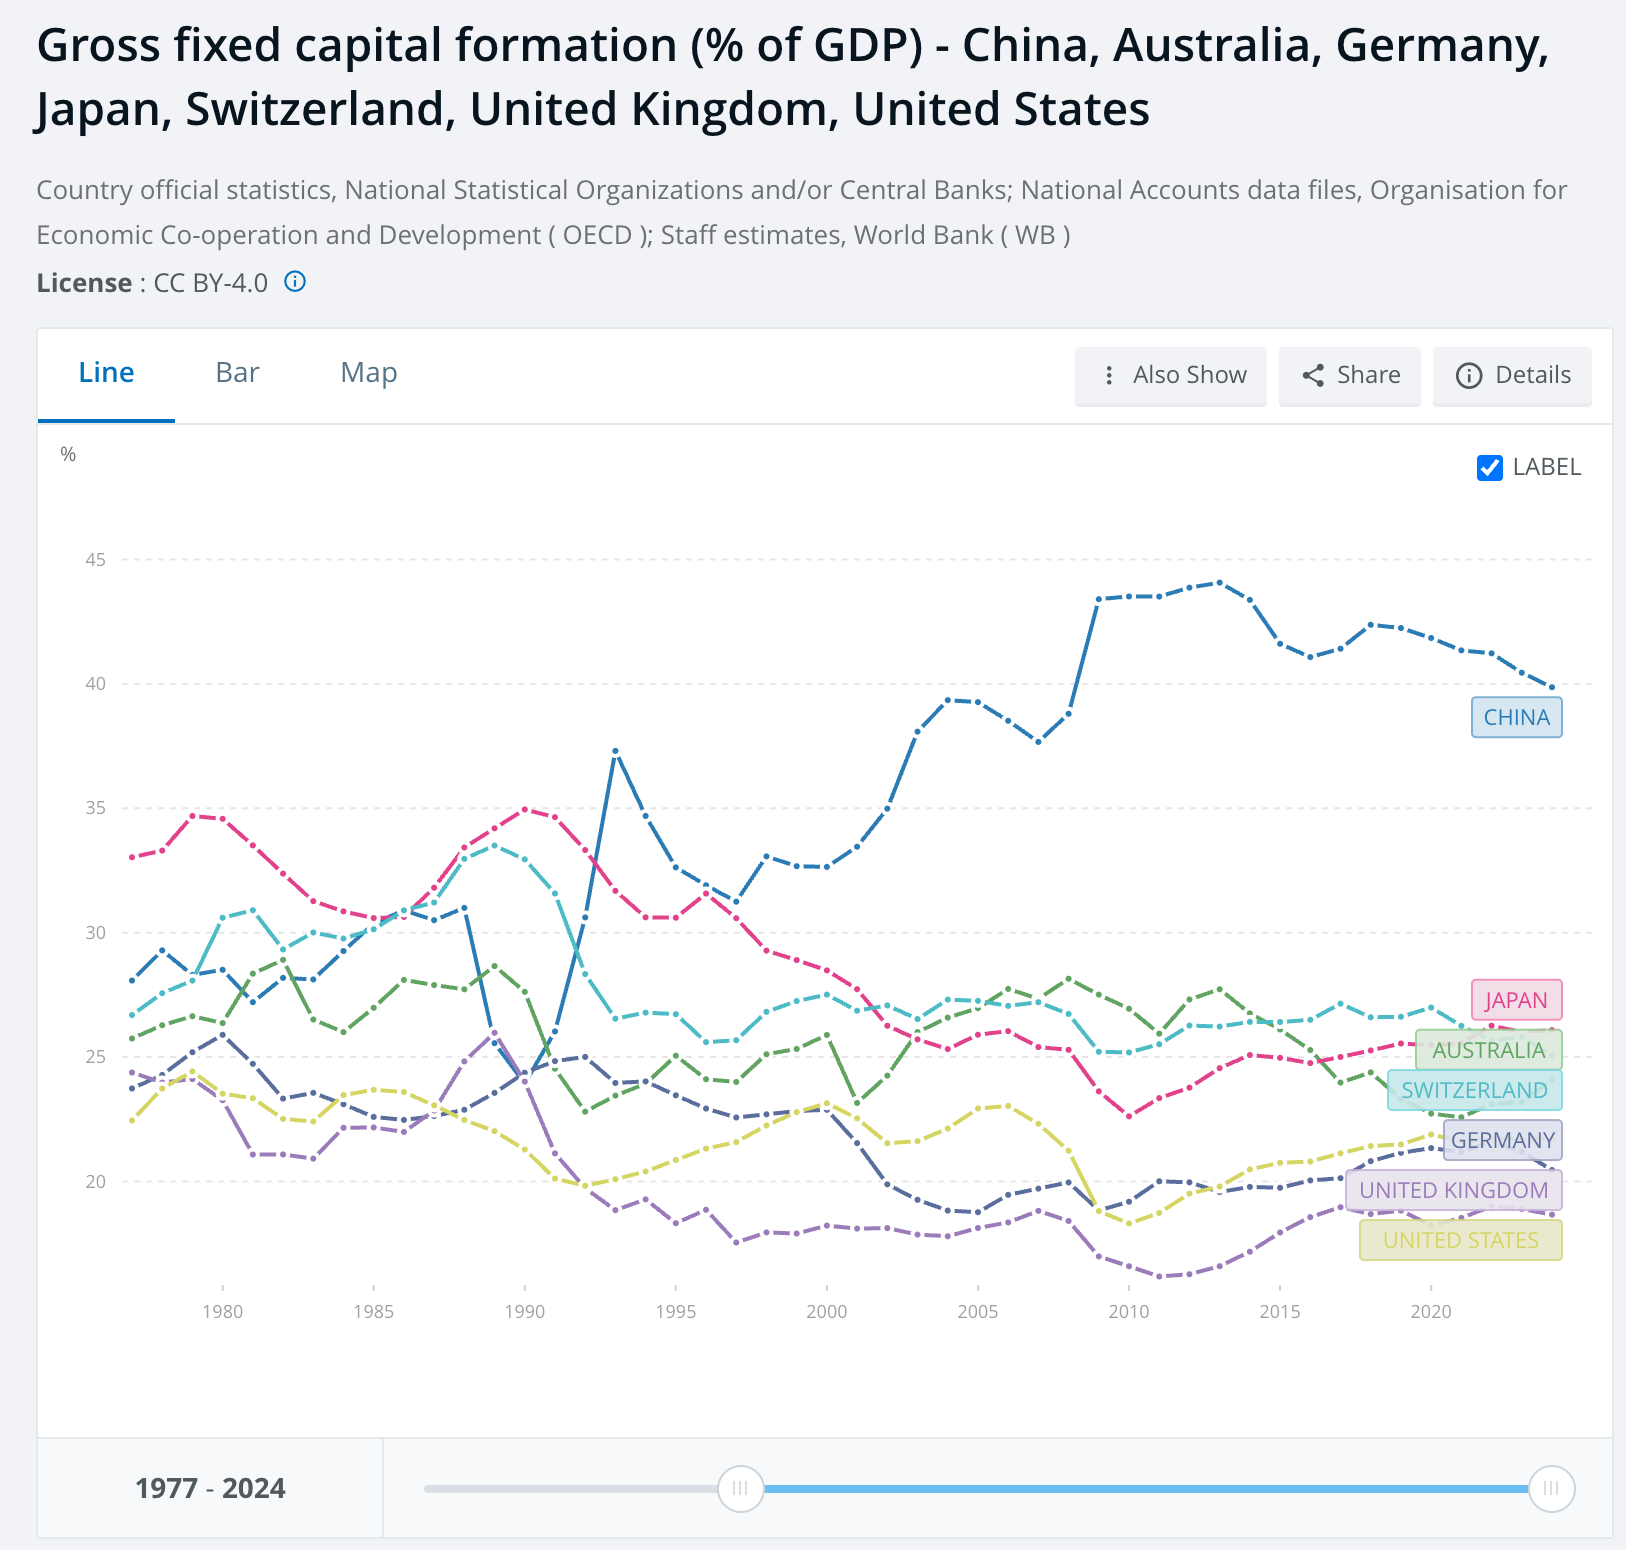Click the data source description paragraph
1626x1550 pixels.
802,212
